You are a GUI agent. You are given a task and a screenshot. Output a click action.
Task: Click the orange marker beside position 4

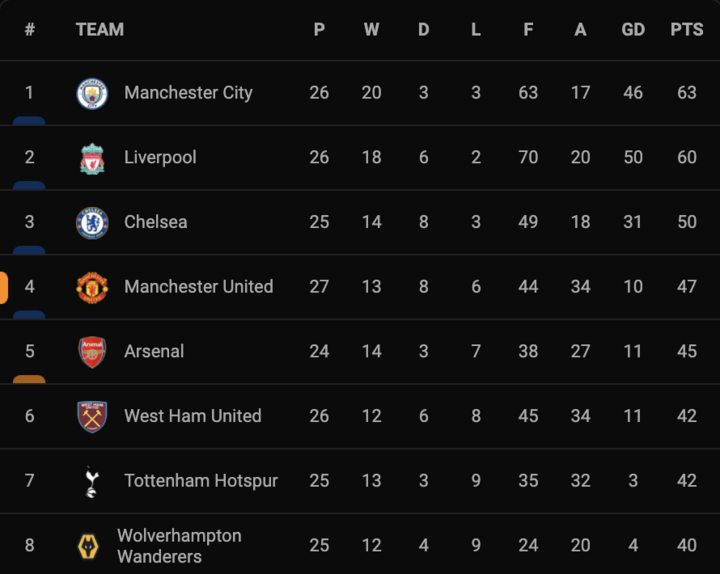[x=3, y=287]
